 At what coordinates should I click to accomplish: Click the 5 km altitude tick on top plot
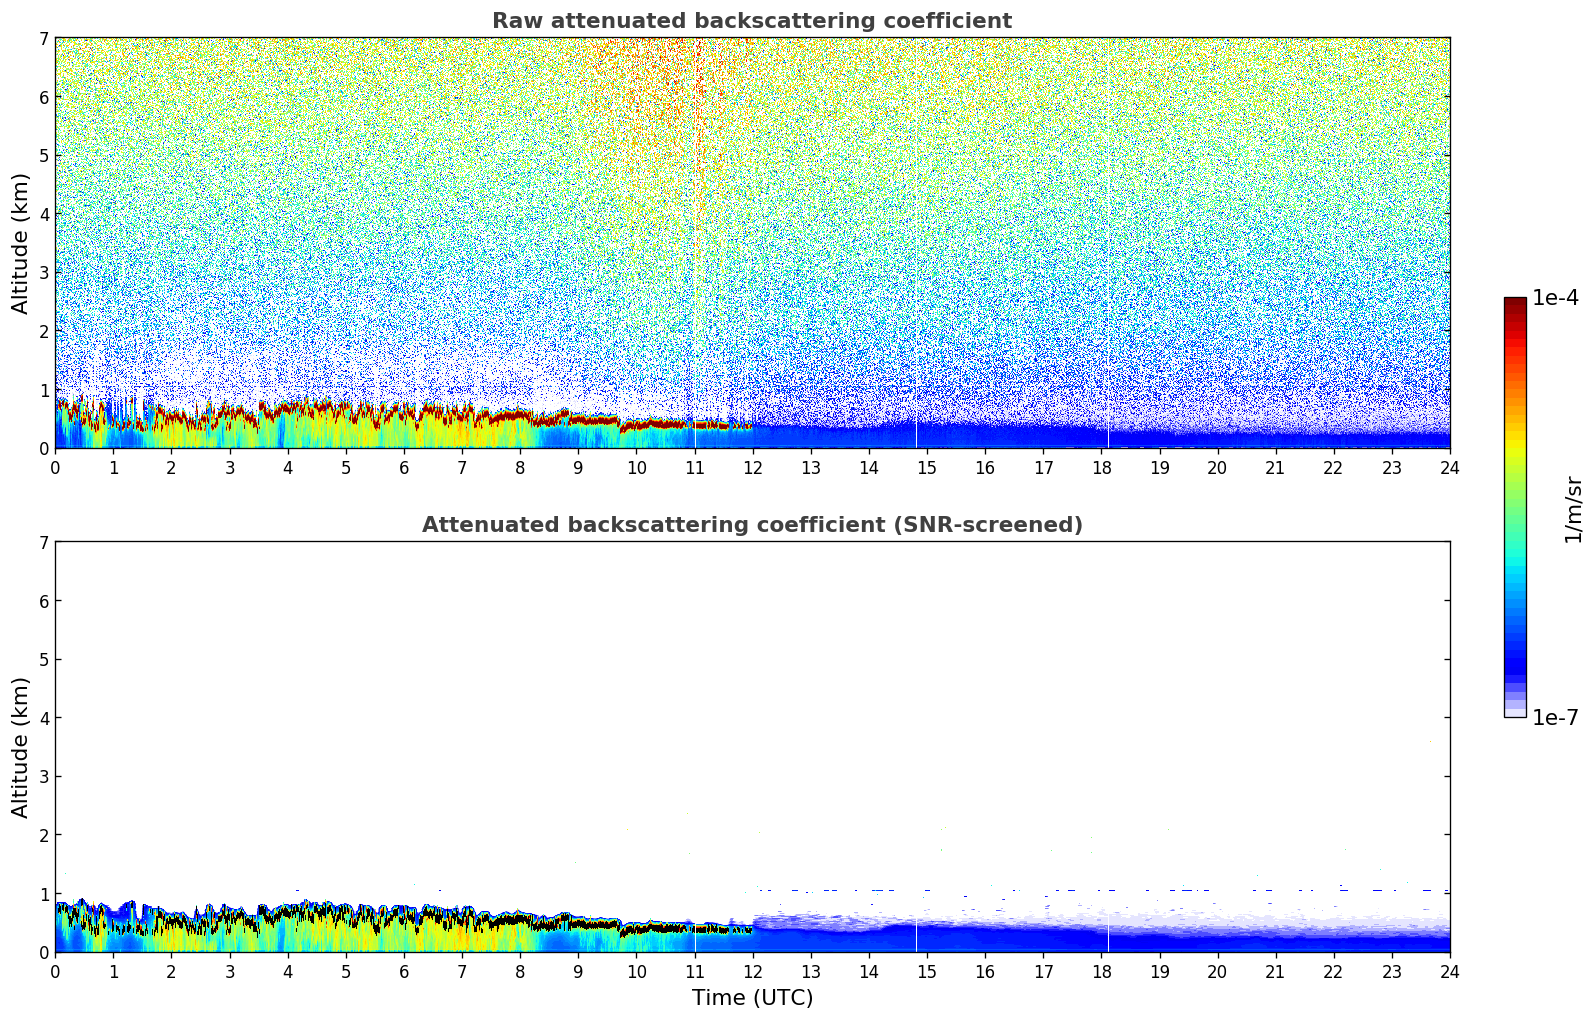(43, 156)
